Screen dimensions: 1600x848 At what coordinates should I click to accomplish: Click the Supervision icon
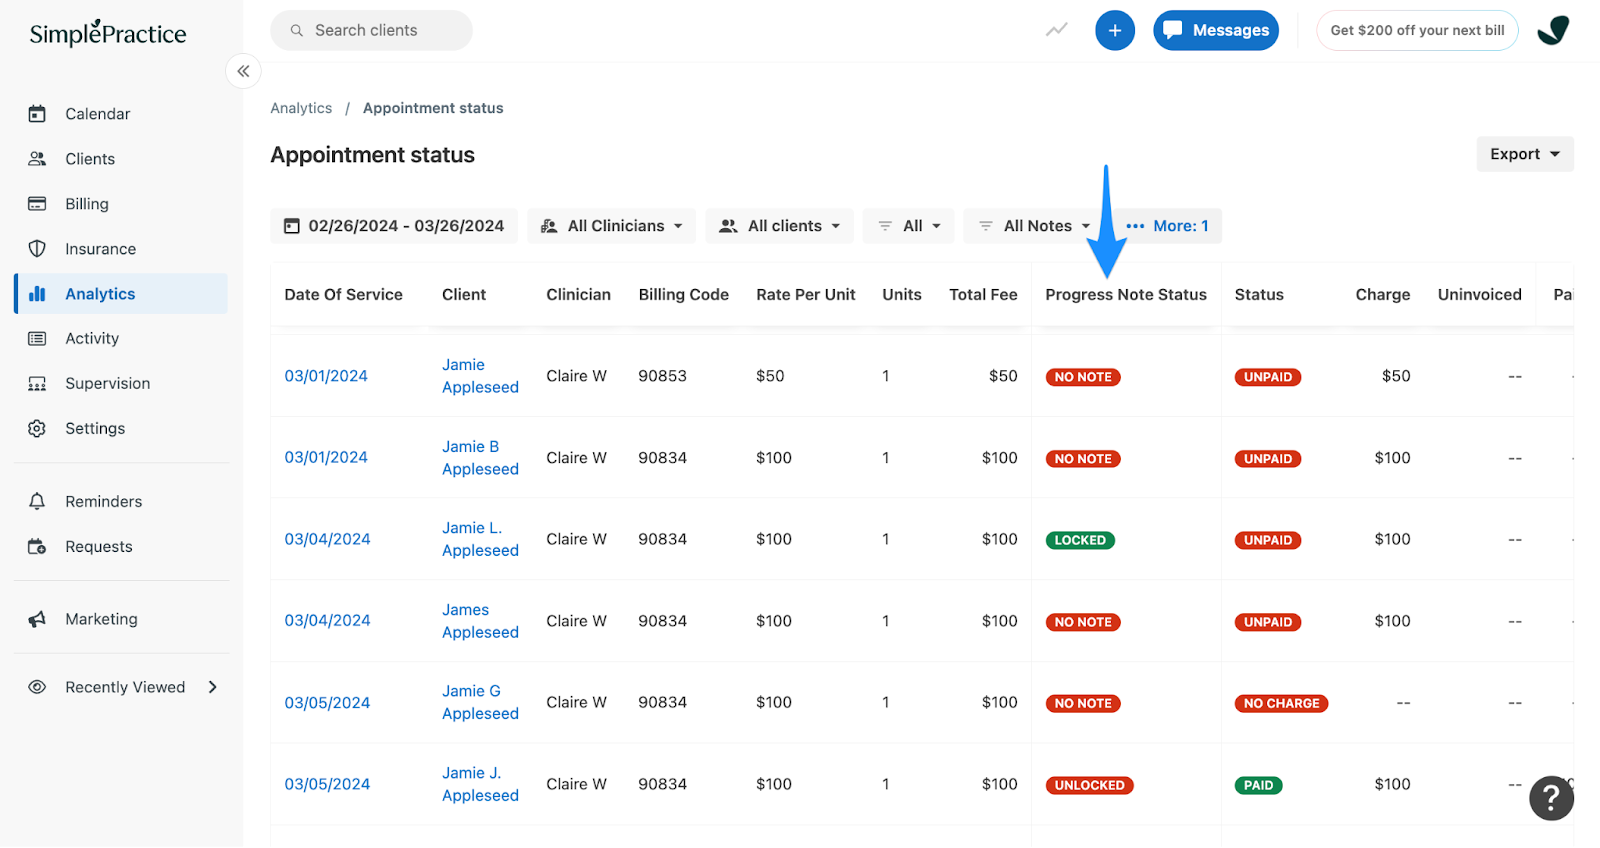pos(37,384)
